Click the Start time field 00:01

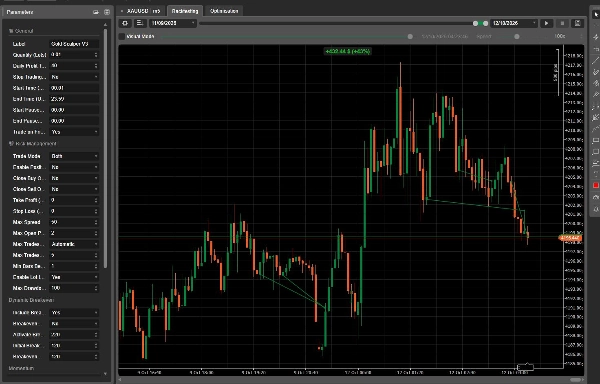point(74,88)
